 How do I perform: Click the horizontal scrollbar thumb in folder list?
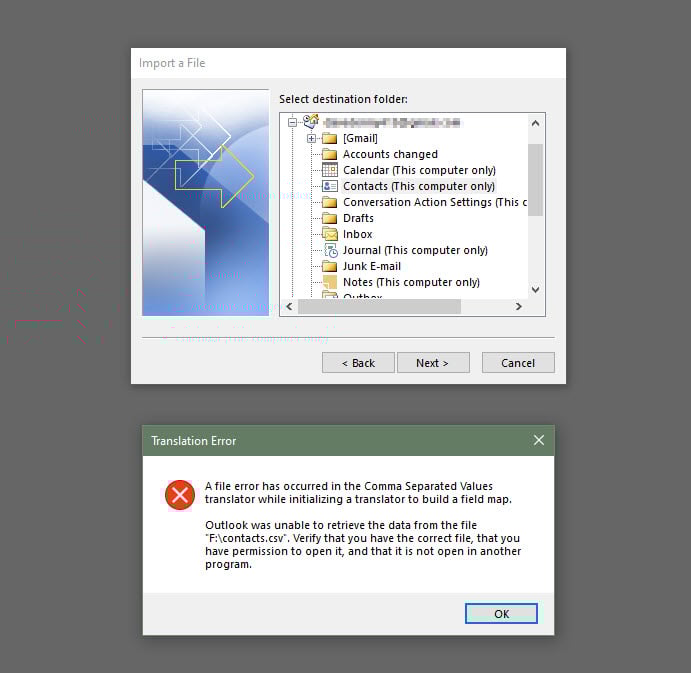[379, 306]
